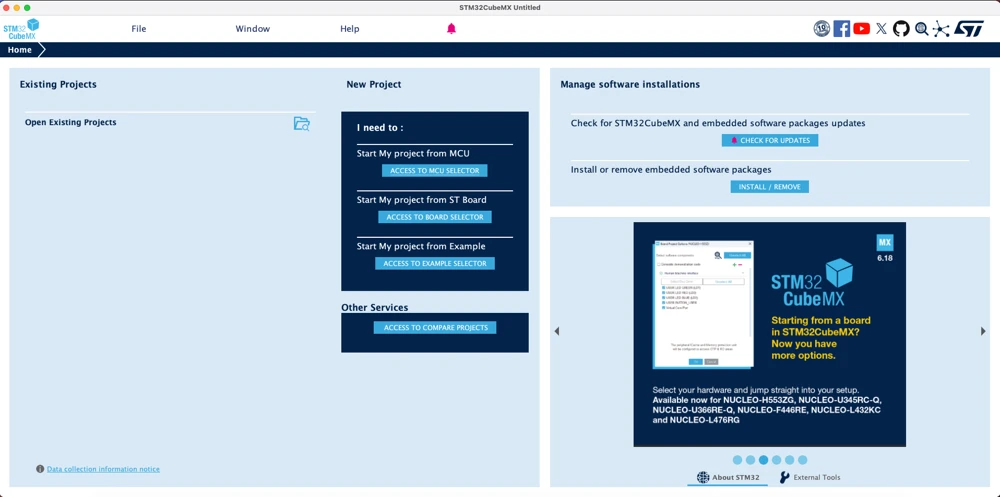Click the info icon beside data collection notice

pos(40,469)
